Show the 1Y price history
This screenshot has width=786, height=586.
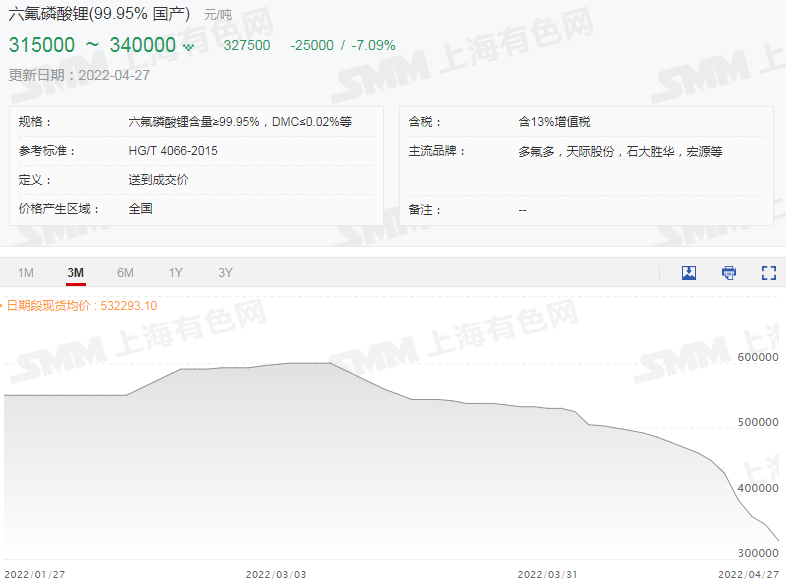coord(175,273)
